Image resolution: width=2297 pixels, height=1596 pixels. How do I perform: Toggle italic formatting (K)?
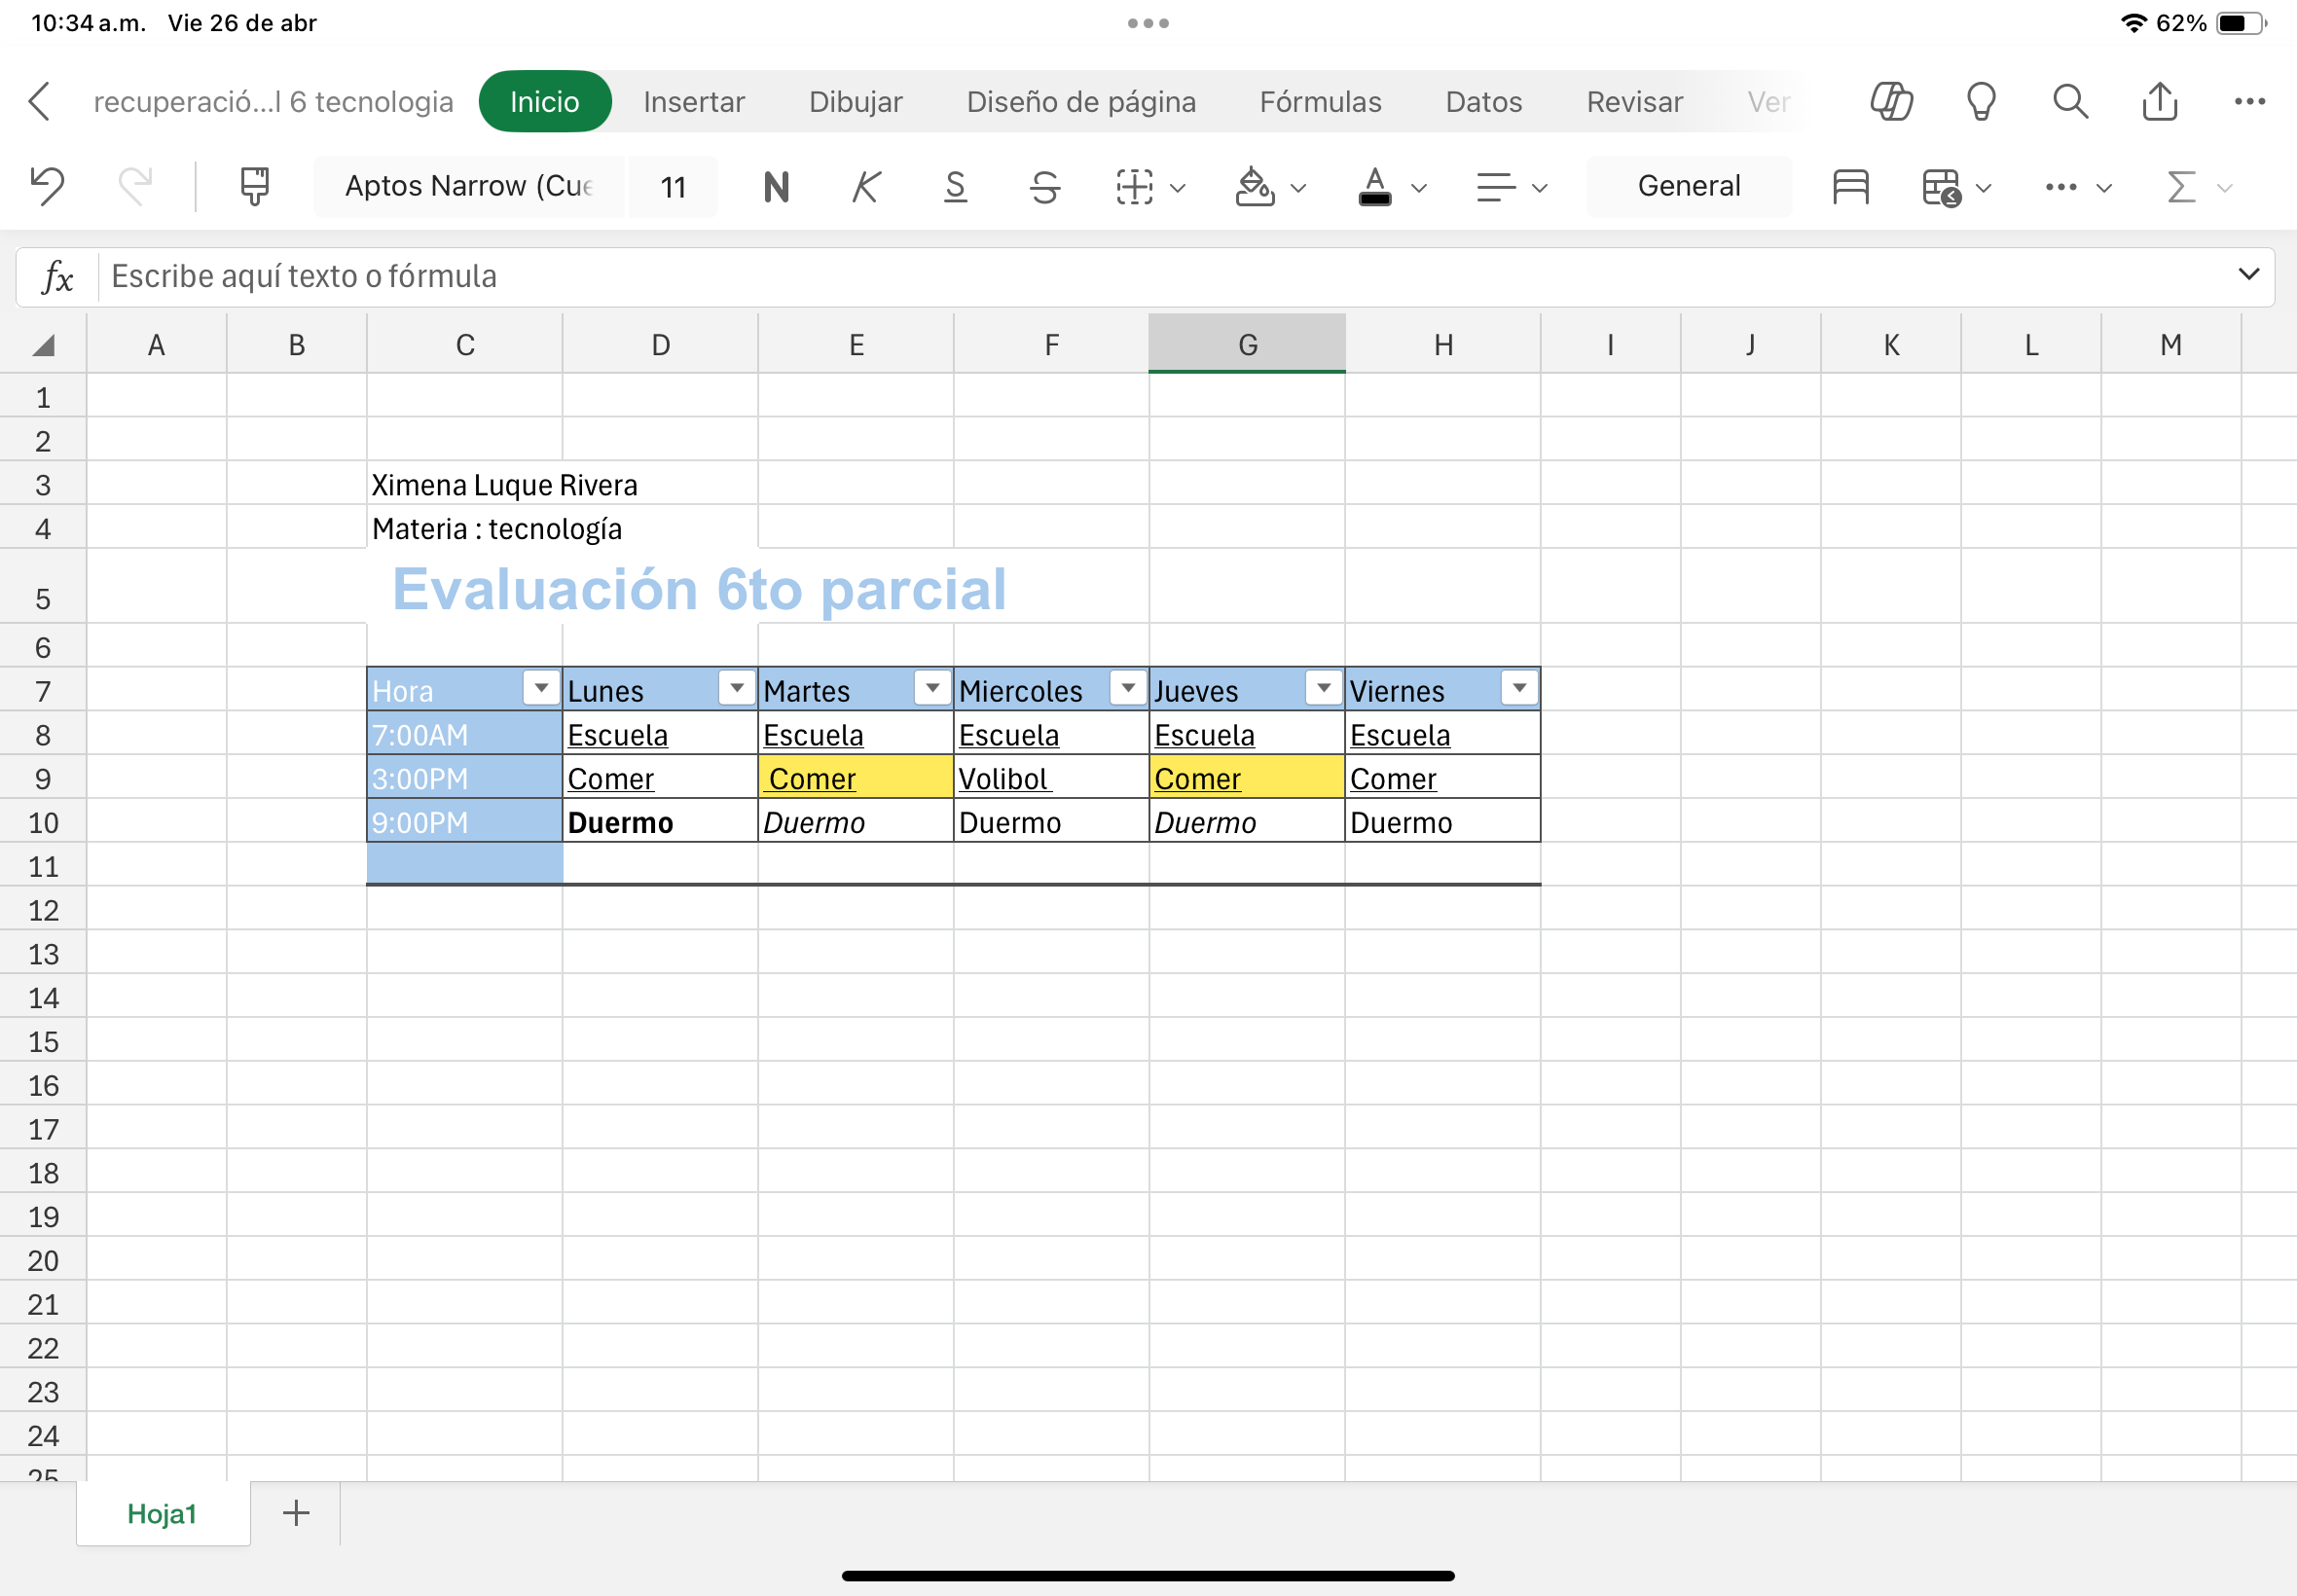tap(866, 186)
